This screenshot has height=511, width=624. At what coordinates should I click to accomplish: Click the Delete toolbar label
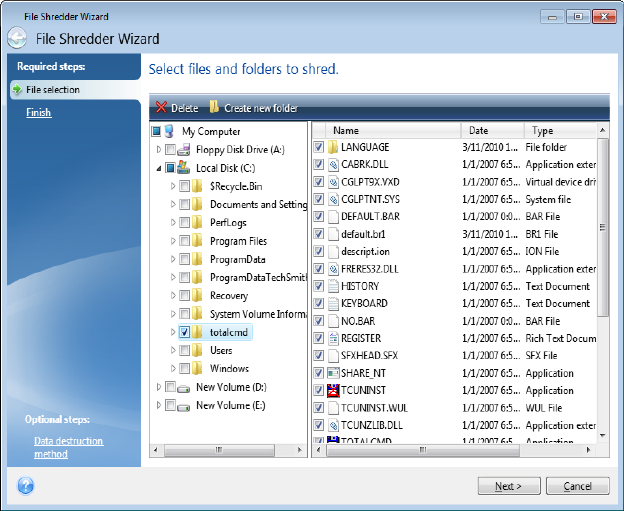coord(185,108)
